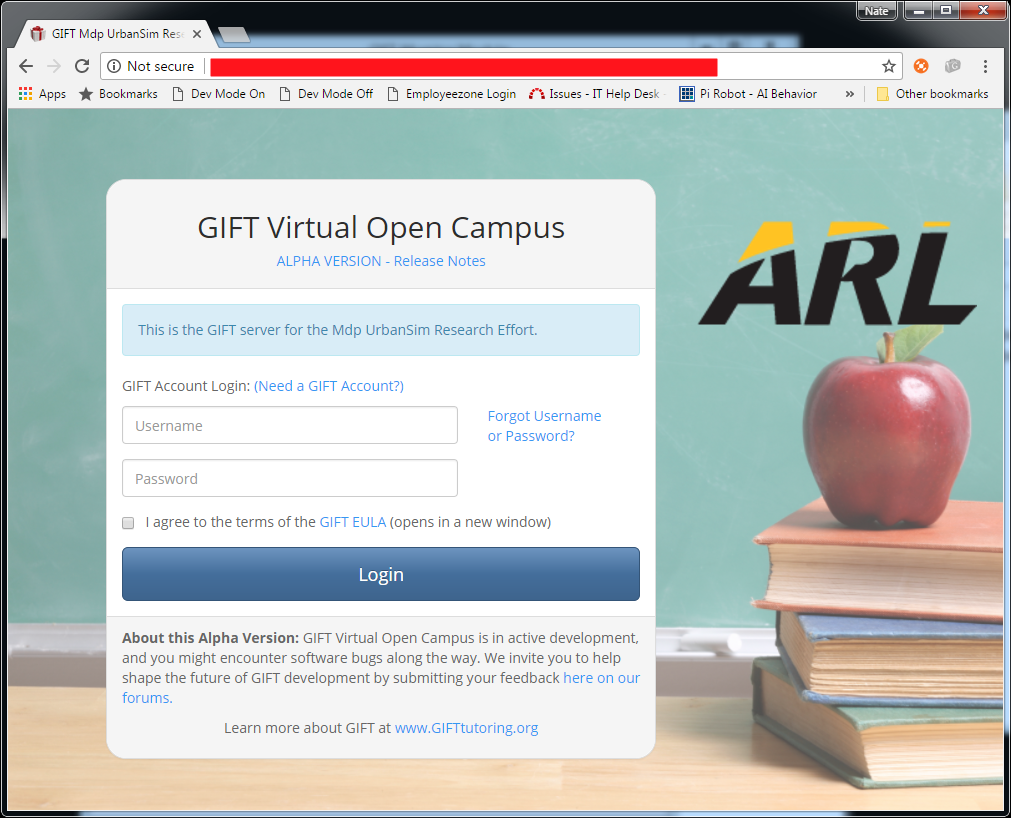This screenshot has height=818, width=1011.
Task: Open a new browser tab
Action: pyautogui.click(x=233, y=35)
